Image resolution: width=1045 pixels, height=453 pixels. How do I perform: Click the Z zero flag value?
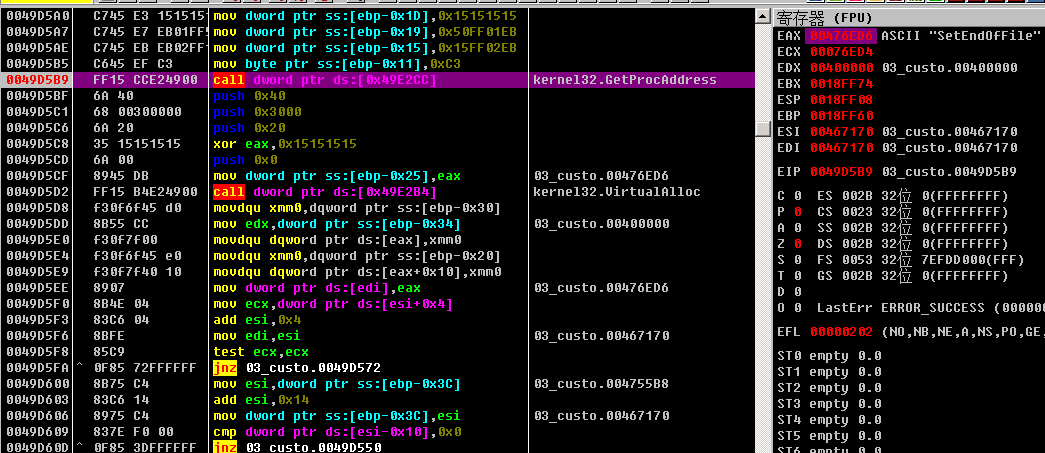click(x=797, y=243)
